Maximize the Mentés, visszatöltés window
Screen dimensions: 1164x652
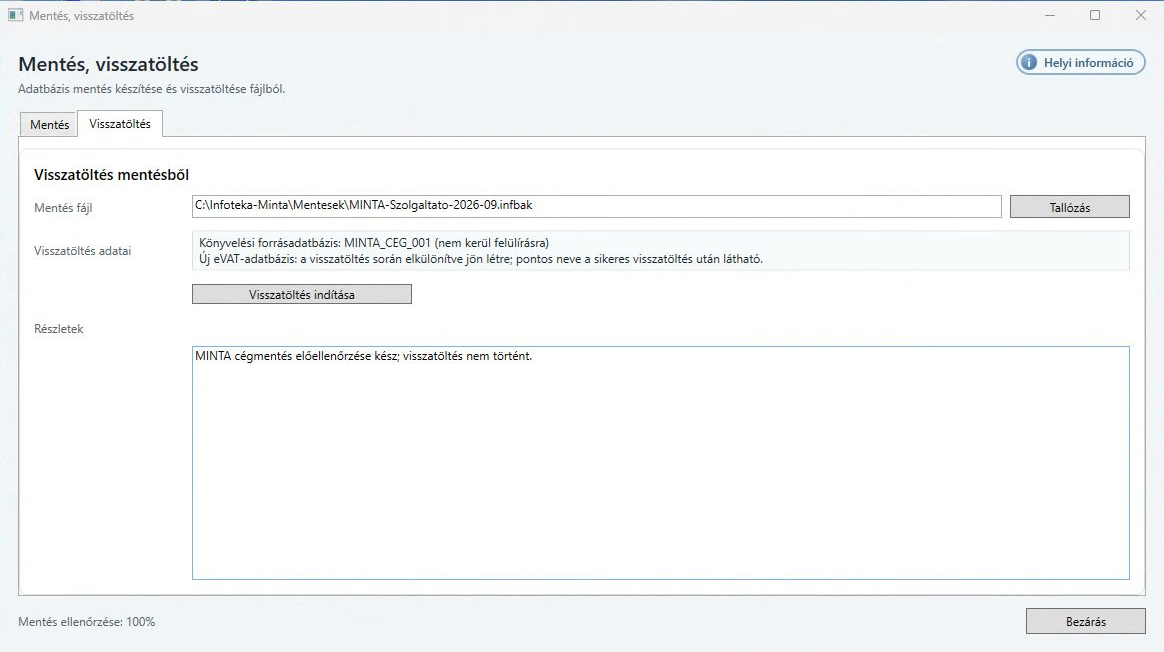coord(1095,16)
